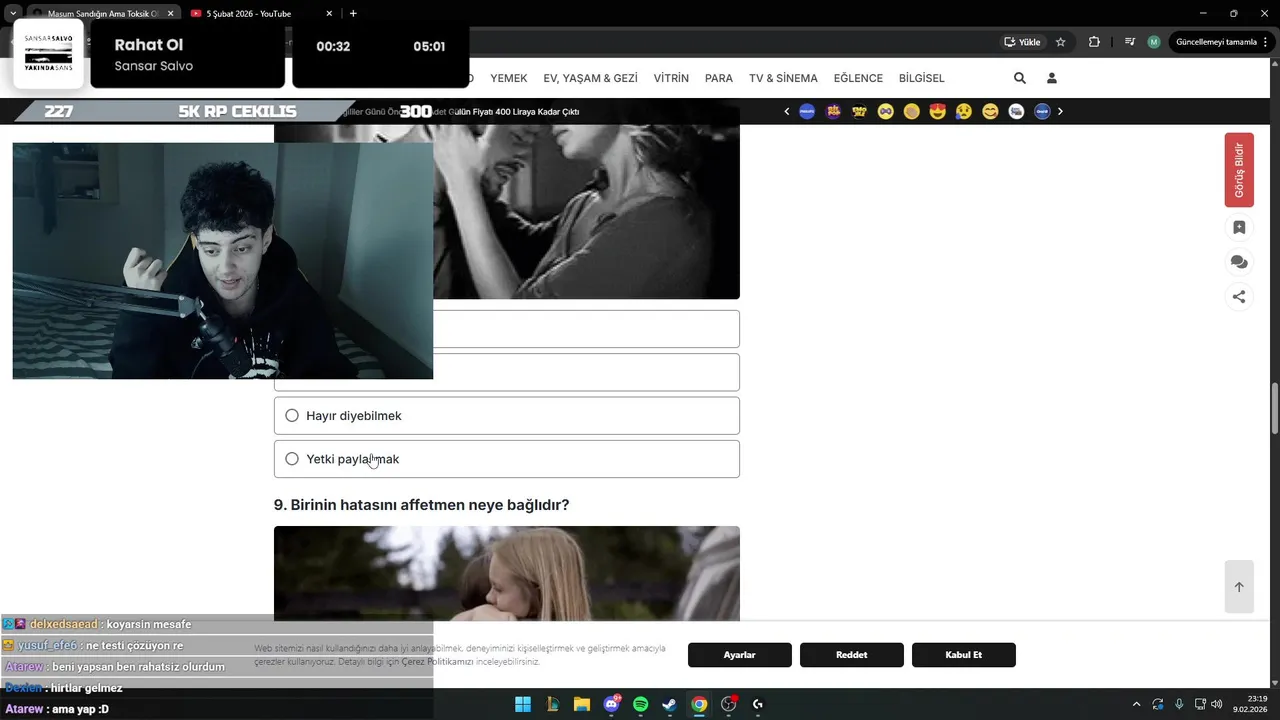Viewport: 1280px width, 720px height.
Task: Open the Chrome extensions puzzle icon
Action: tap(1094, 42)
